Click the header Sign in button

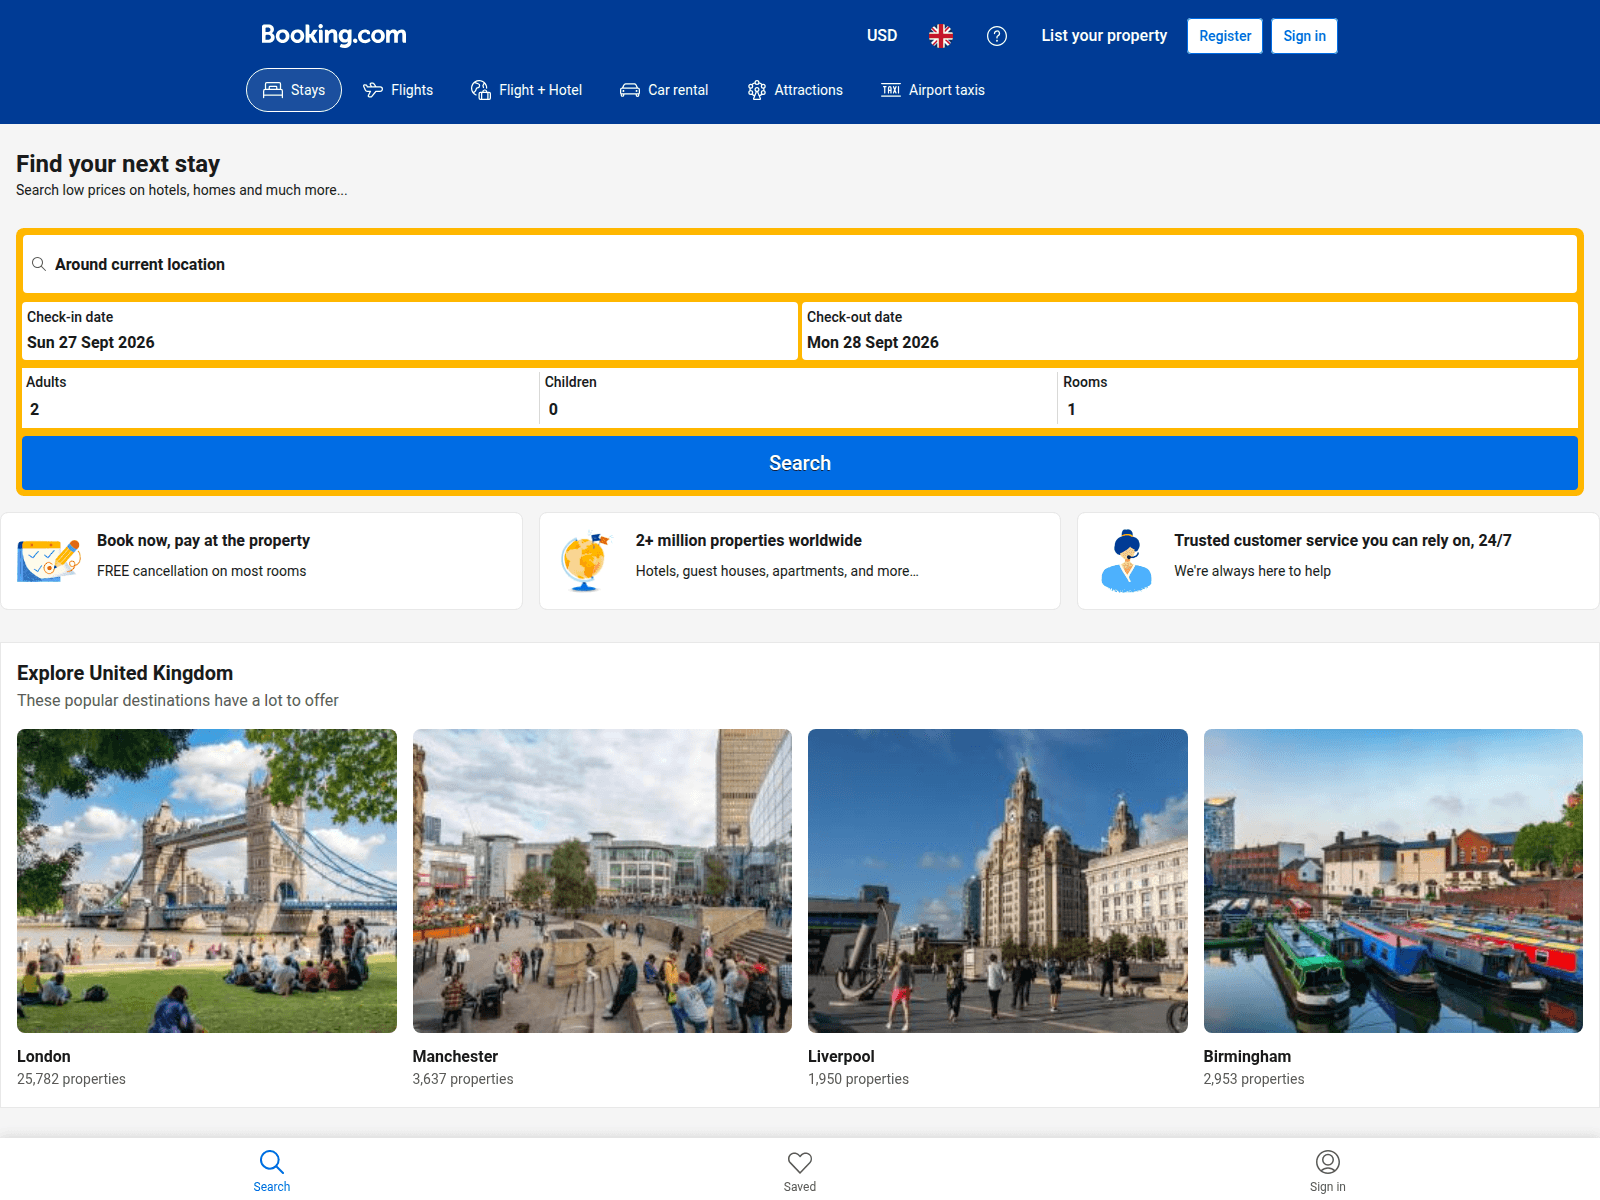point(1304,36)
